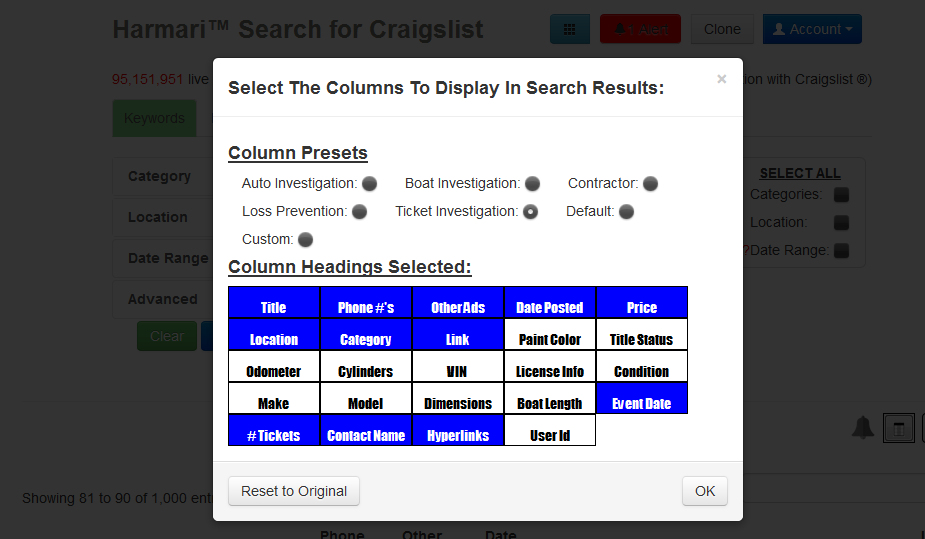Viewport: 925px width, 539px height.
Task: Toggle the Phone #'s column heading
Action: [366, 303]
